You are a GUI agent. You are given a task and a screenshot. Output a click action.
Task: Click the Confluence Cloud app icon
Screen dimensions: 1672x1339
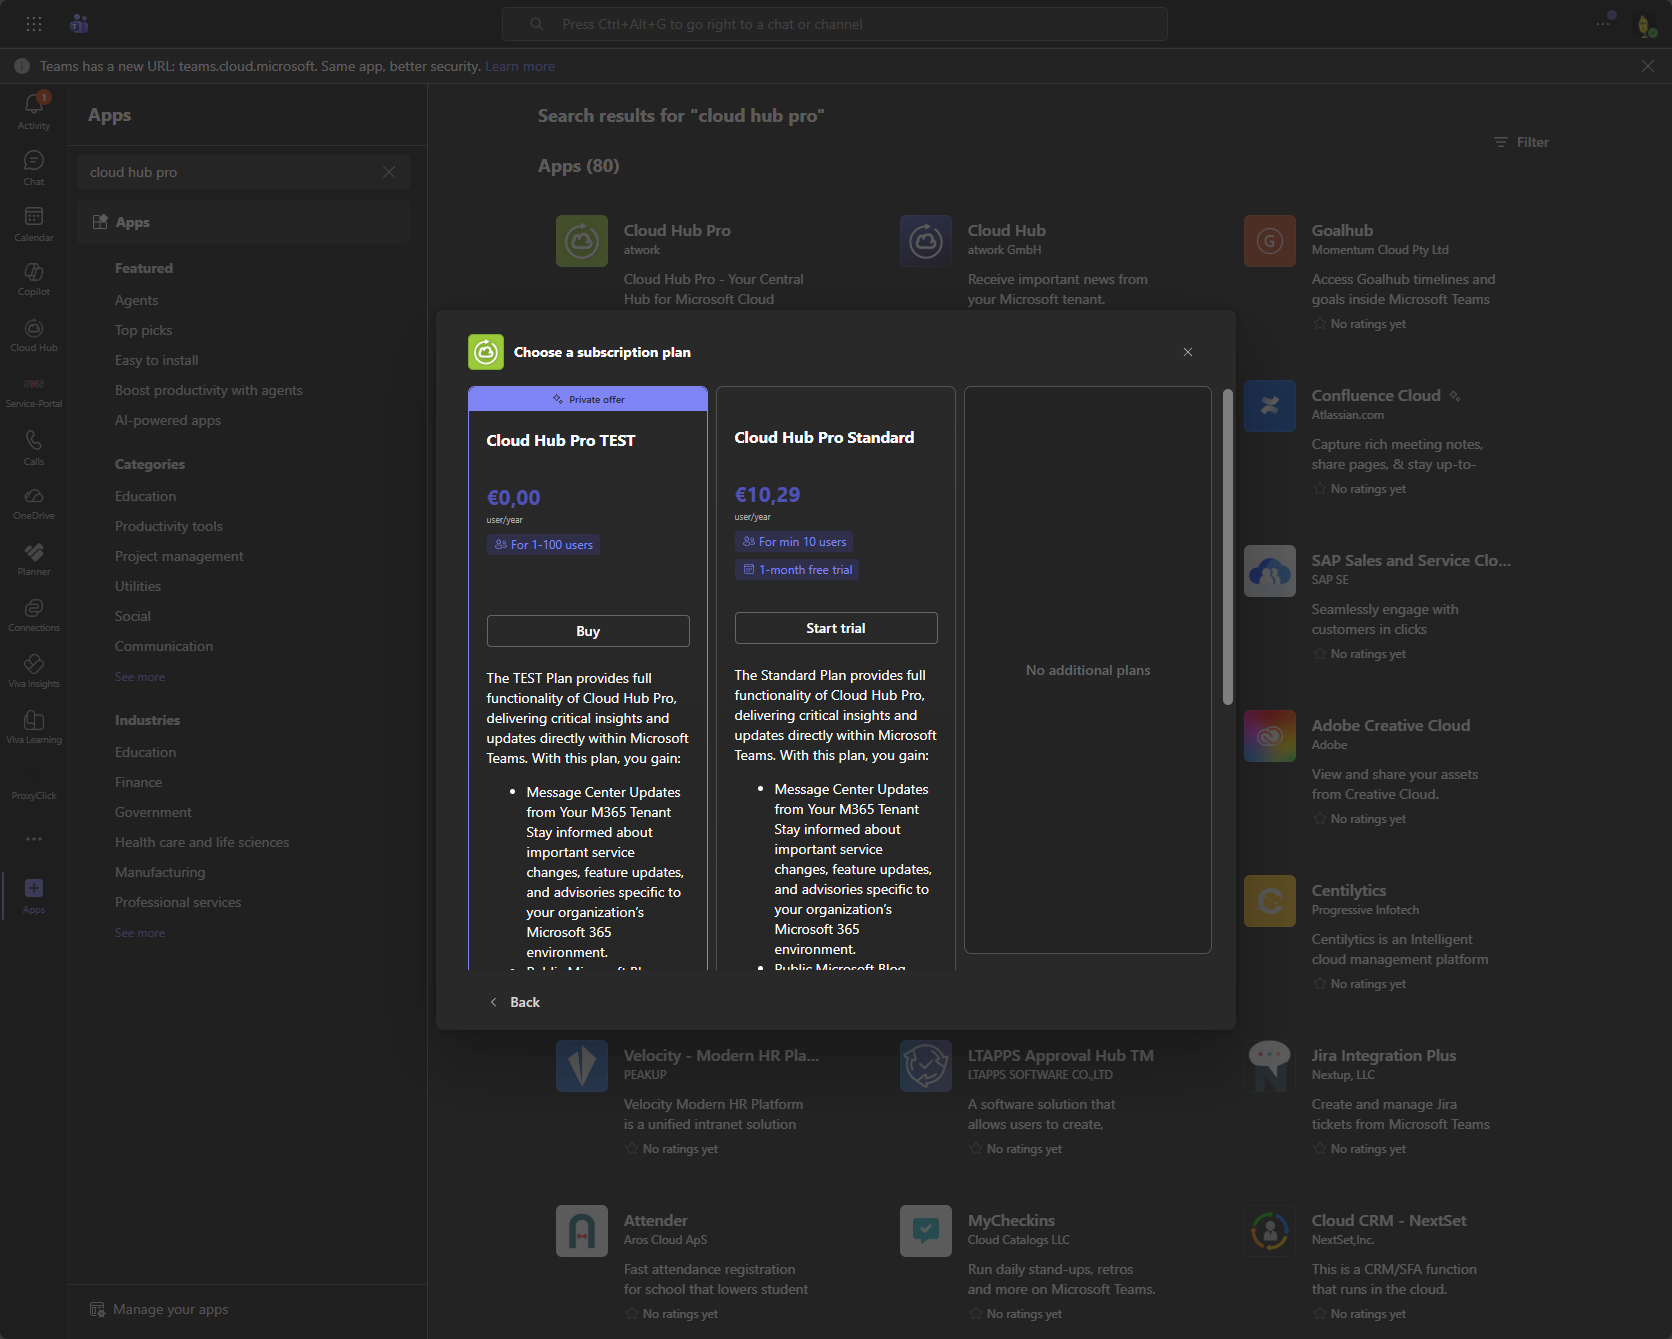coord(1270,406)
